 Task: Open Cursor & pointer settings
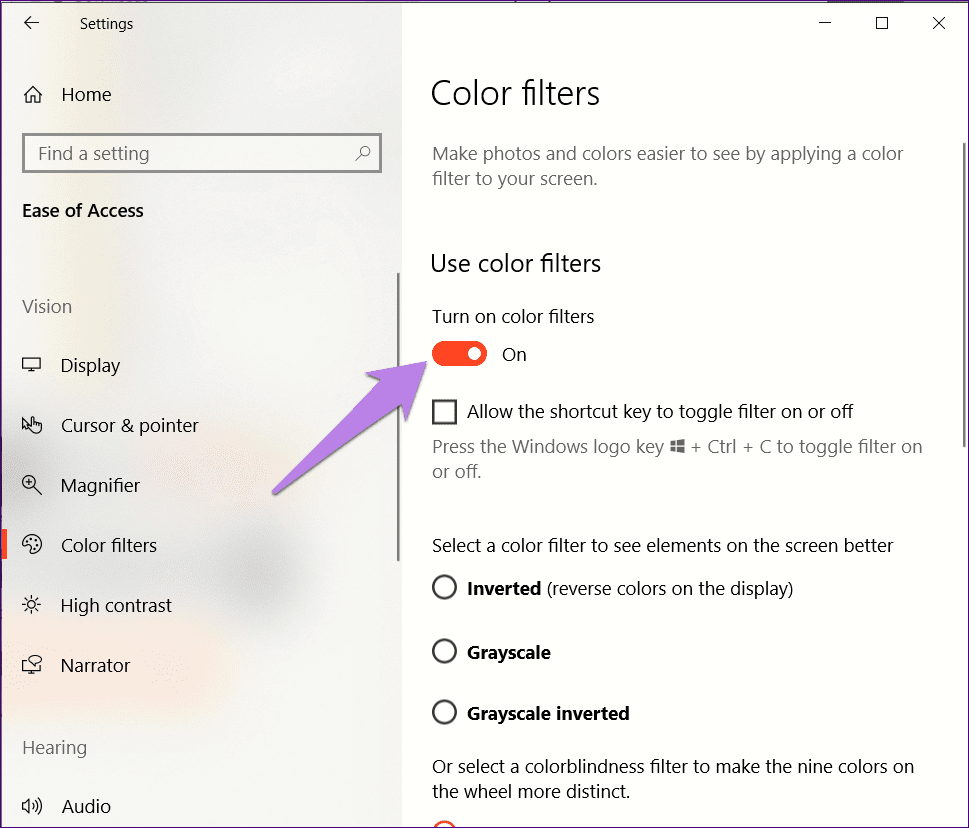(130, 425)
